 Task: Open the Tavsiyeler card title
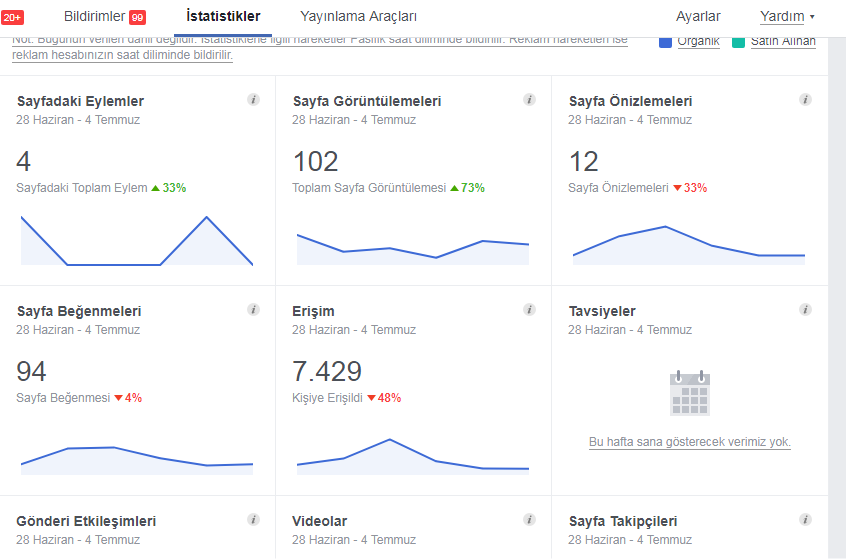point(602,311)
